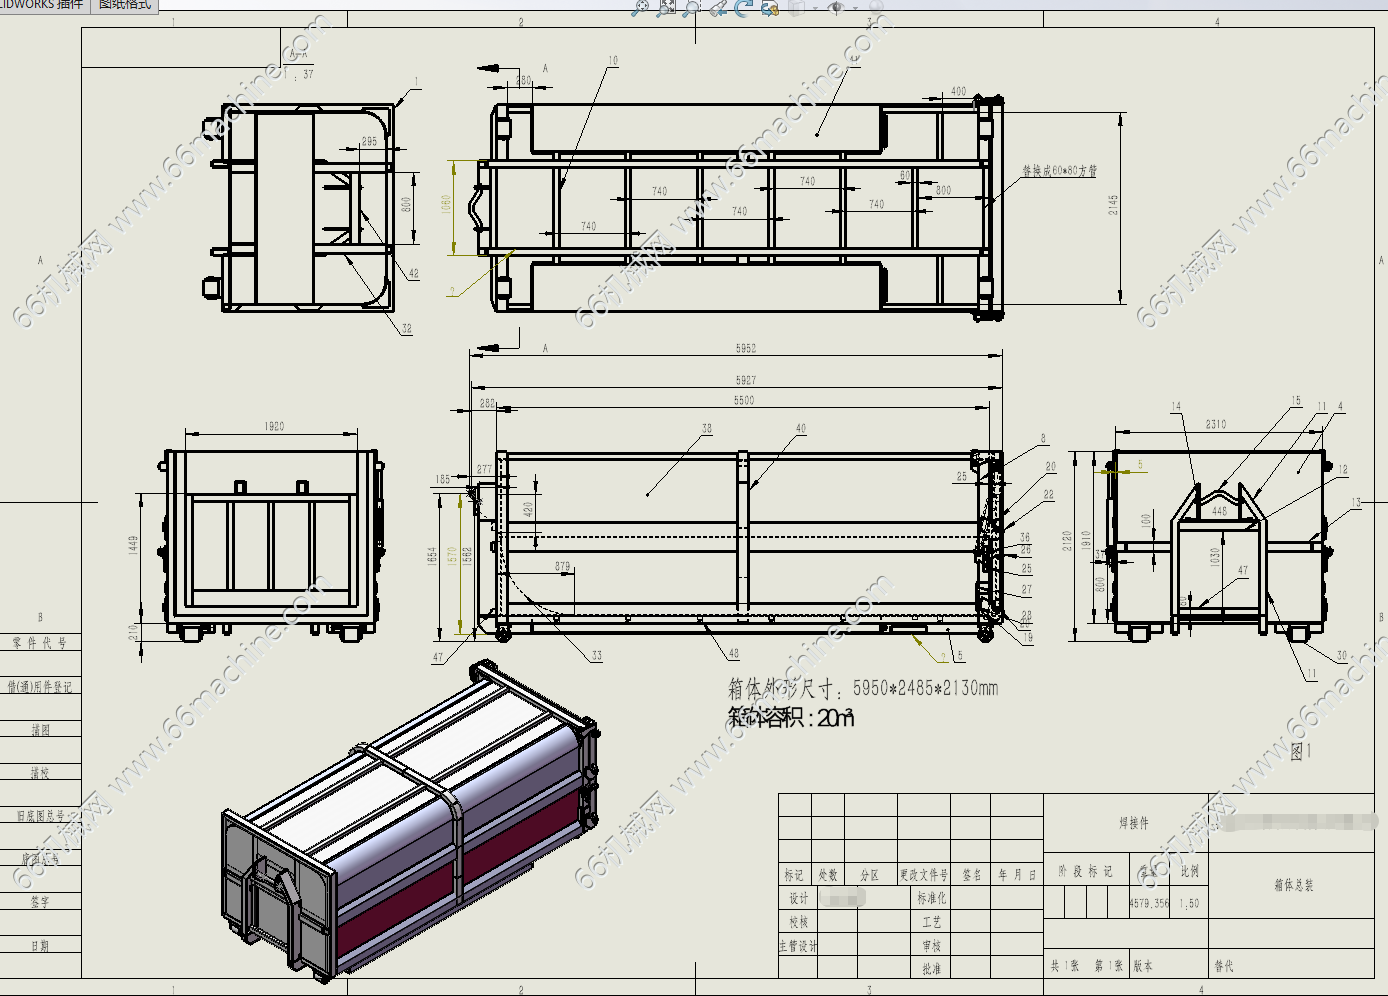
Task: Click the 更改文件号 header cell
Action: (x=924, y=875)
